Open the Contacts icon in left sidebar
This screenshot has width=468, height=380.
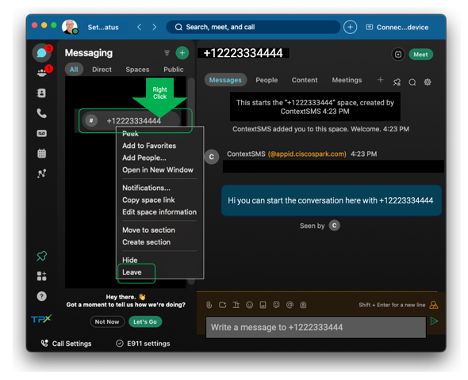click(42, 93)
